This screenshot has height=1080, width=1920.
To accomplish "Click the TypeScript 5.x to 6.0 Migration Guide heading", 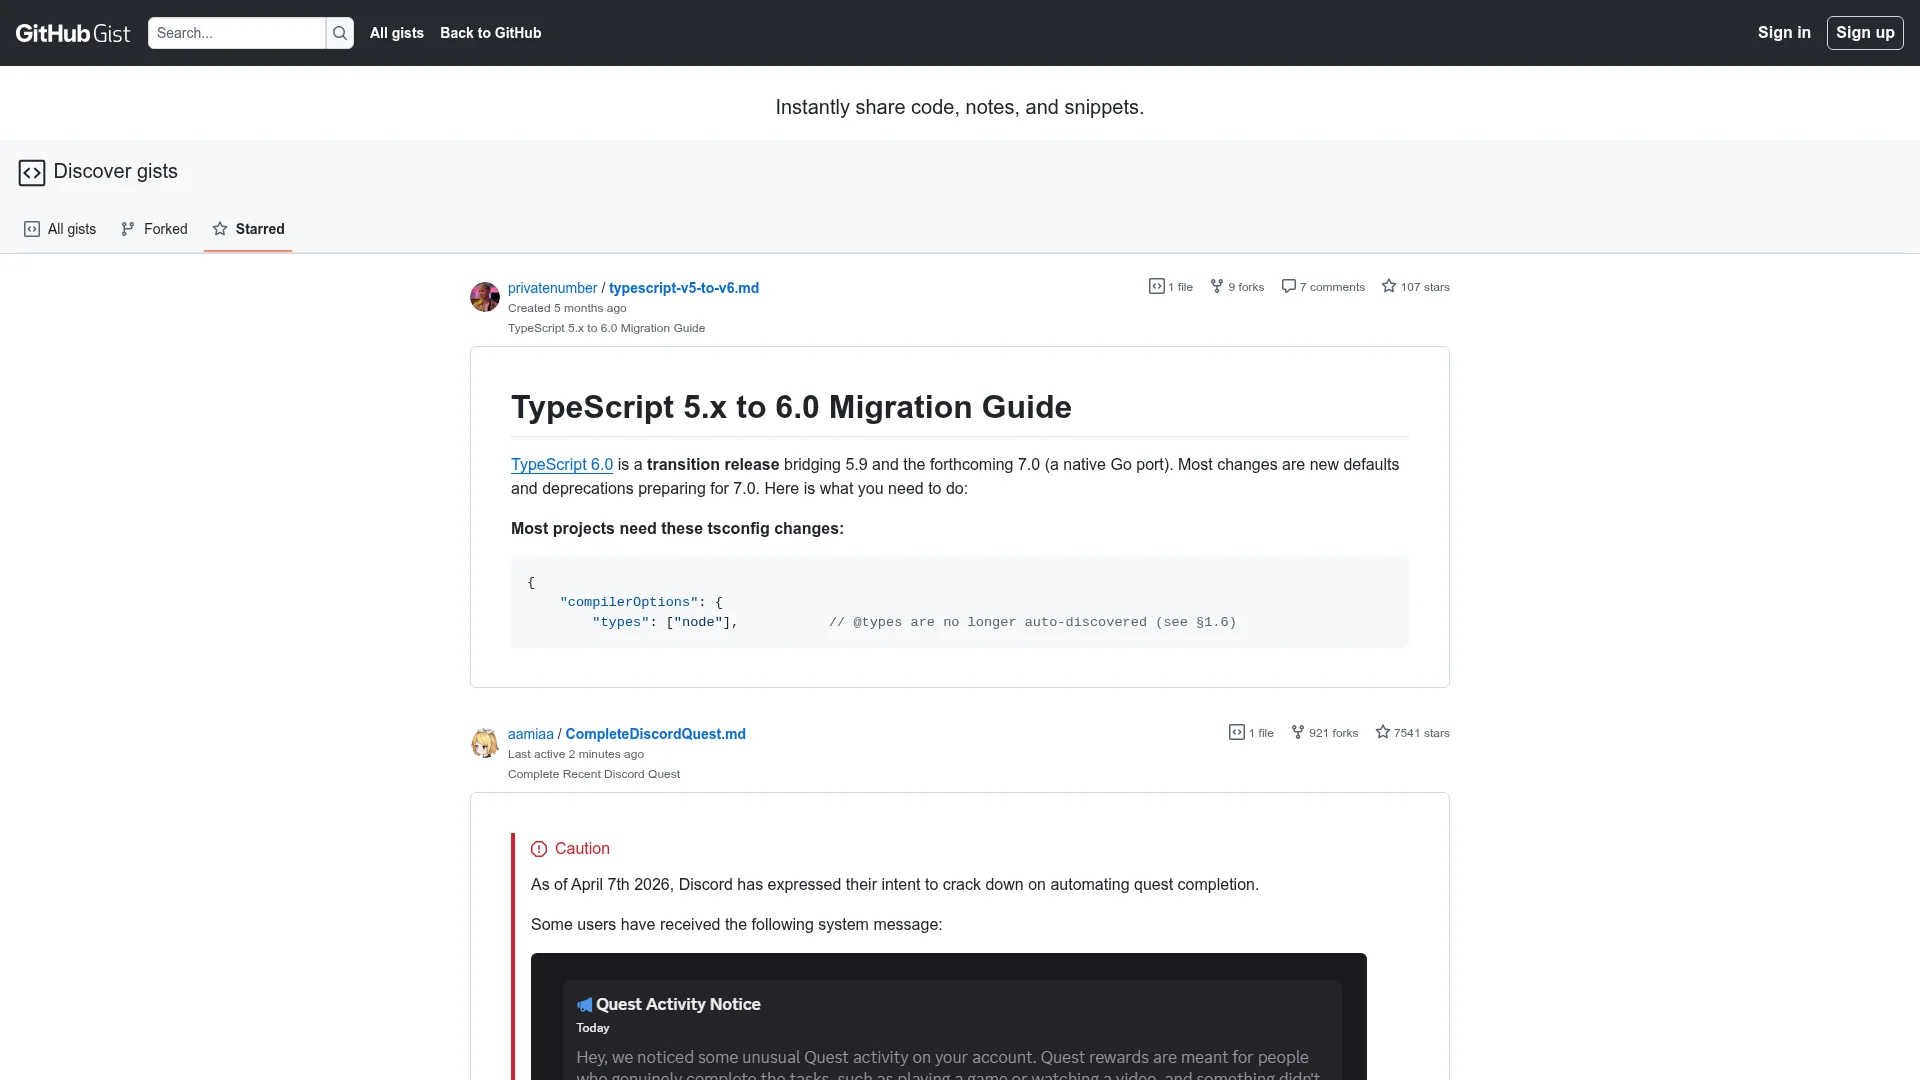I will (x=791, y=407).
